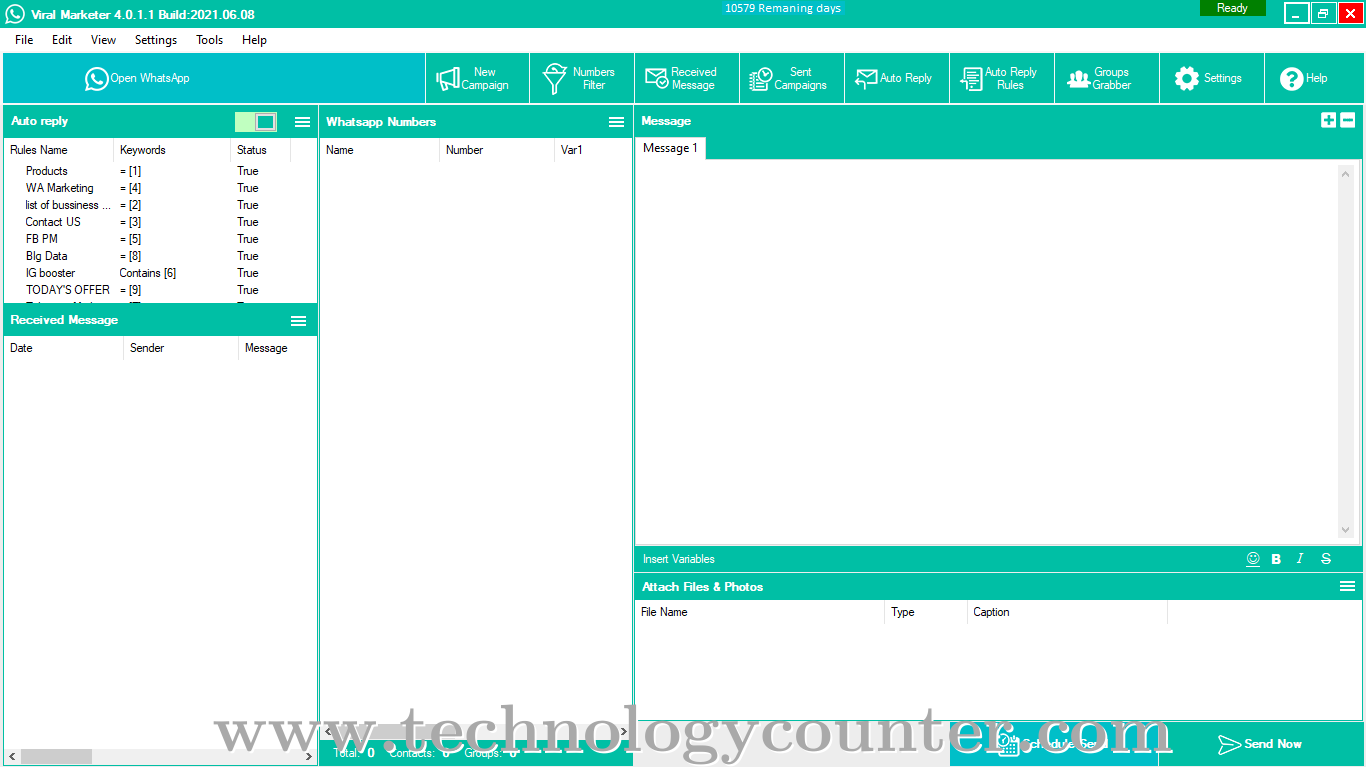Open the Tools menu
This screenshot has height=768, width=1366.
tap(210, 40)
